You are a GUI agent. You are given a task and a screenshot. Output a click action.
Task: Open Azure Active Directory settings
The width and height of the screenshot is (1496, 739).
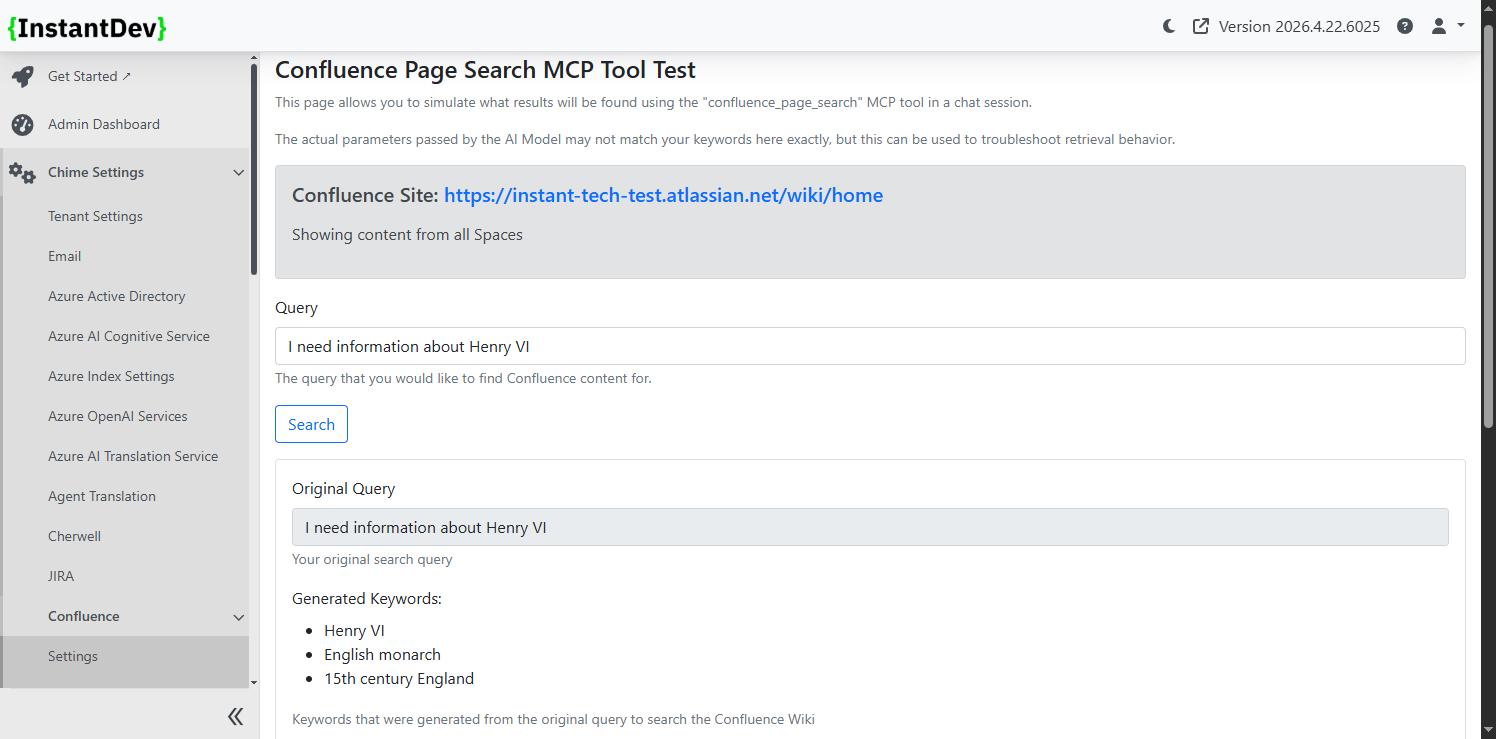pyautogui.click(x=117, y=296)
